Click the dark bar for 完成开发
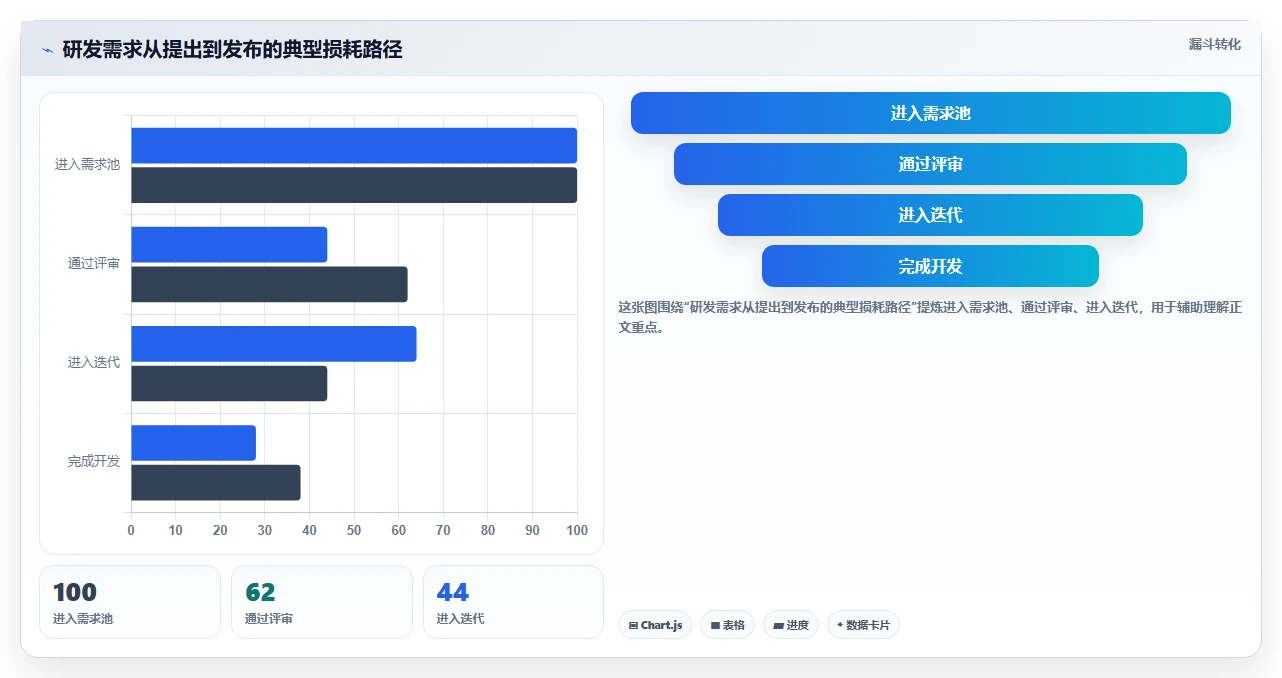The image size is (1282, 678). tap(215, 482)
